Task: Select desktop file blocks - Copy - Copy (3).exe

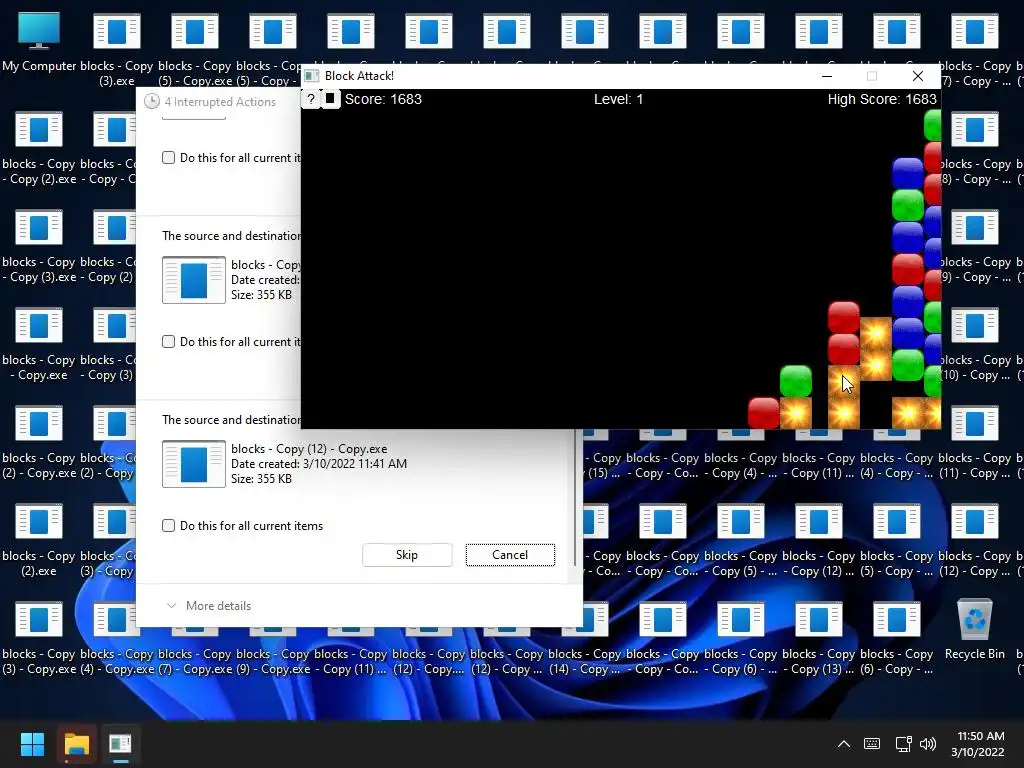Action: [x=39, y=246]
